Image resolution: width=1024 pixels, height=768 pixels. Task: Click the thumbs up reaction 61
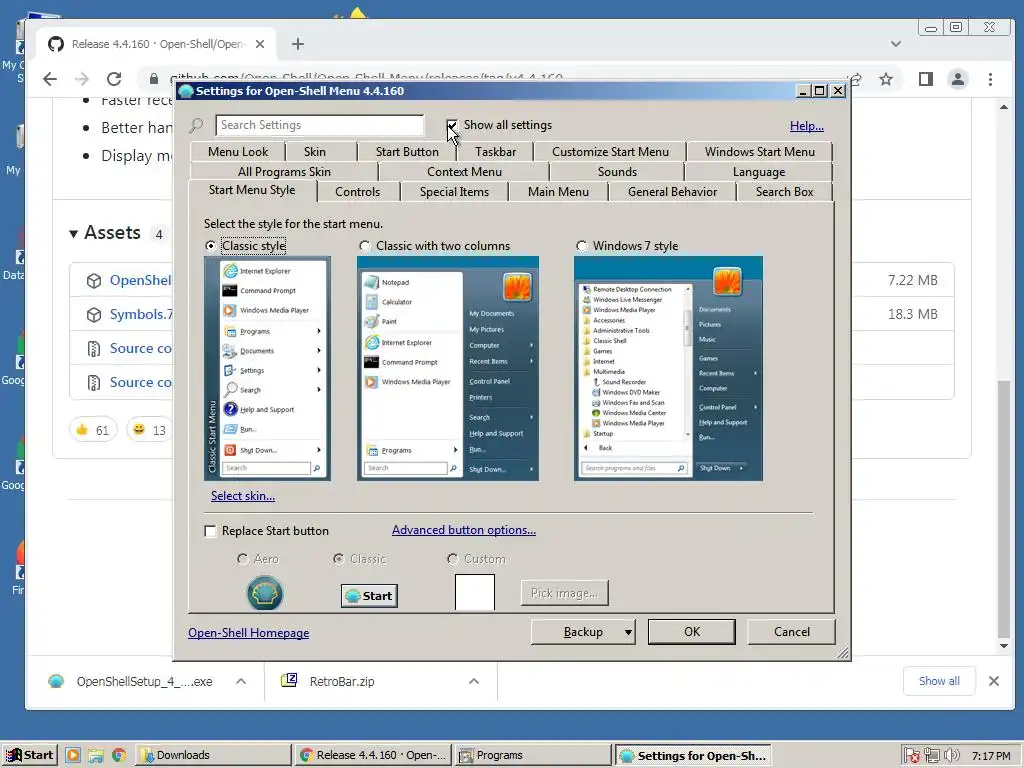pos(93,430)
